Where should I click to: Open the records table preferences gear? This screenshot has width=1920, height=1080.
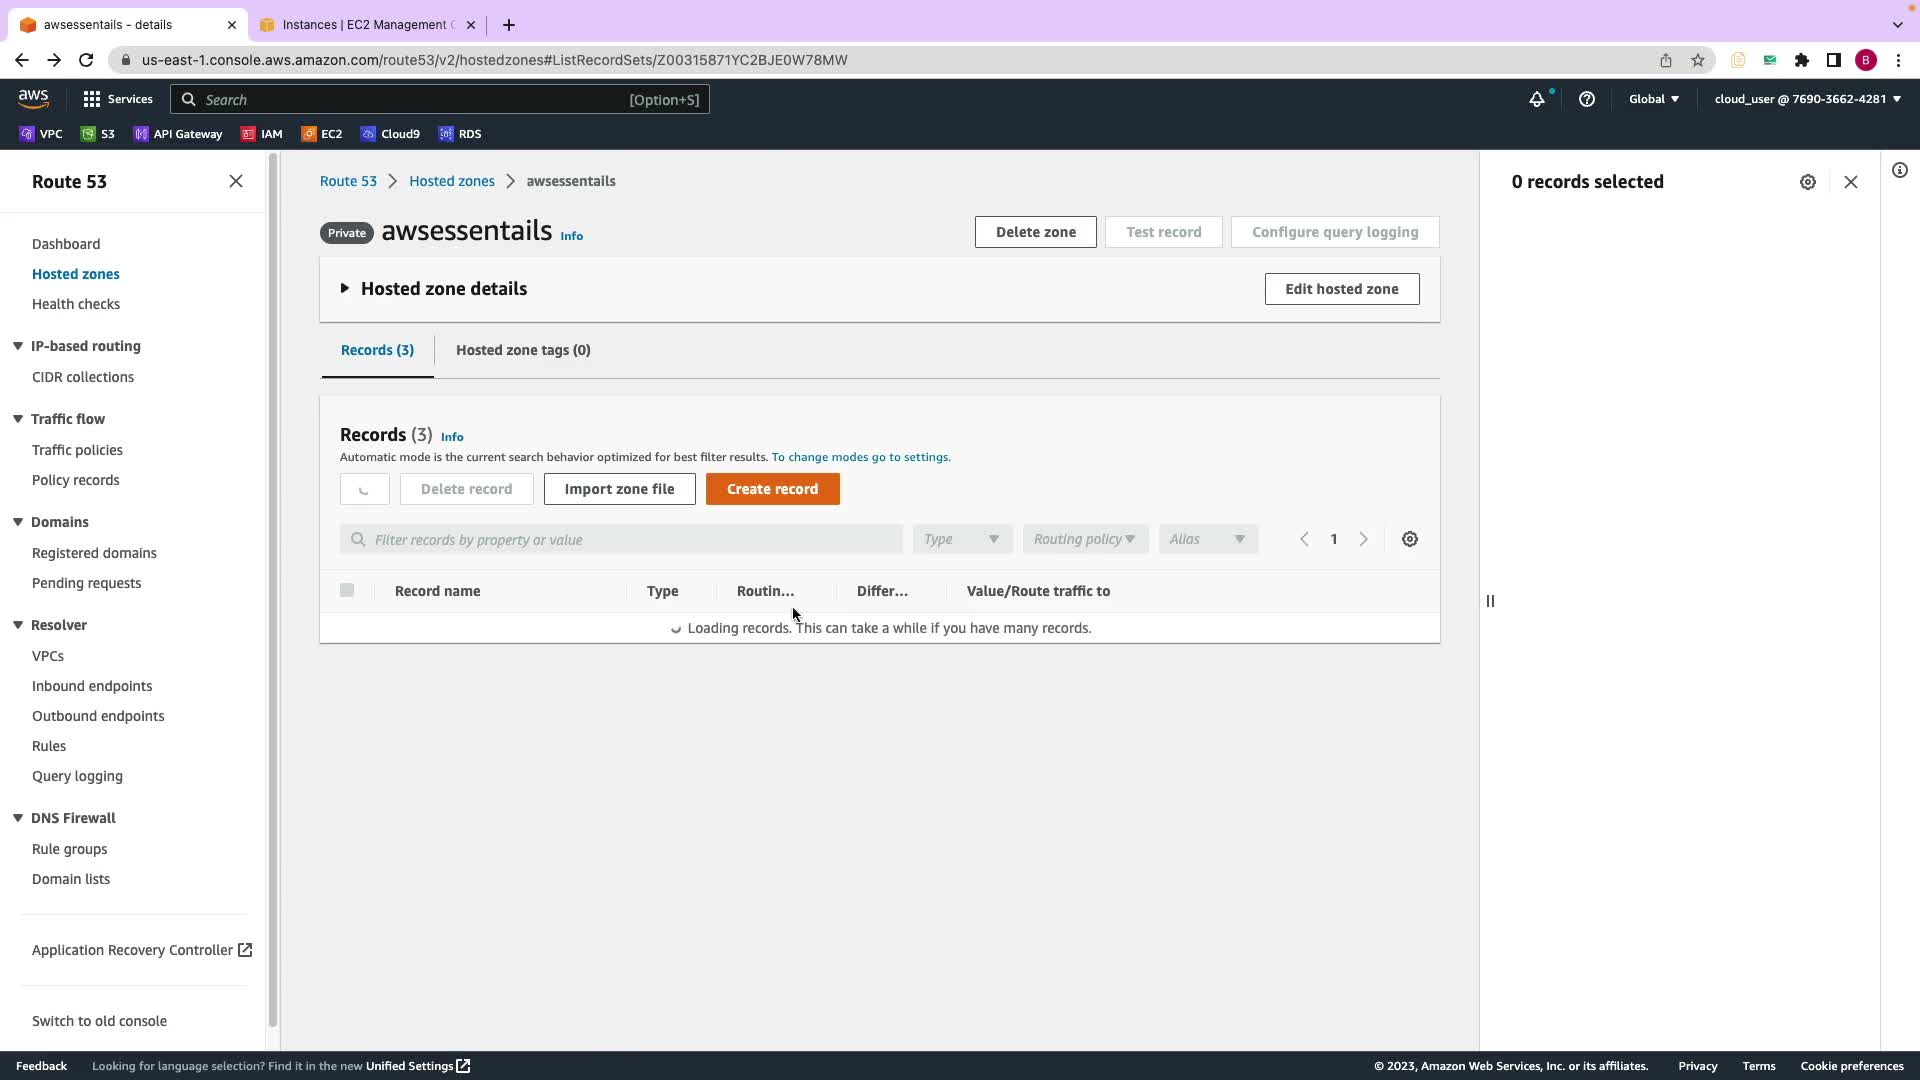1409,539
